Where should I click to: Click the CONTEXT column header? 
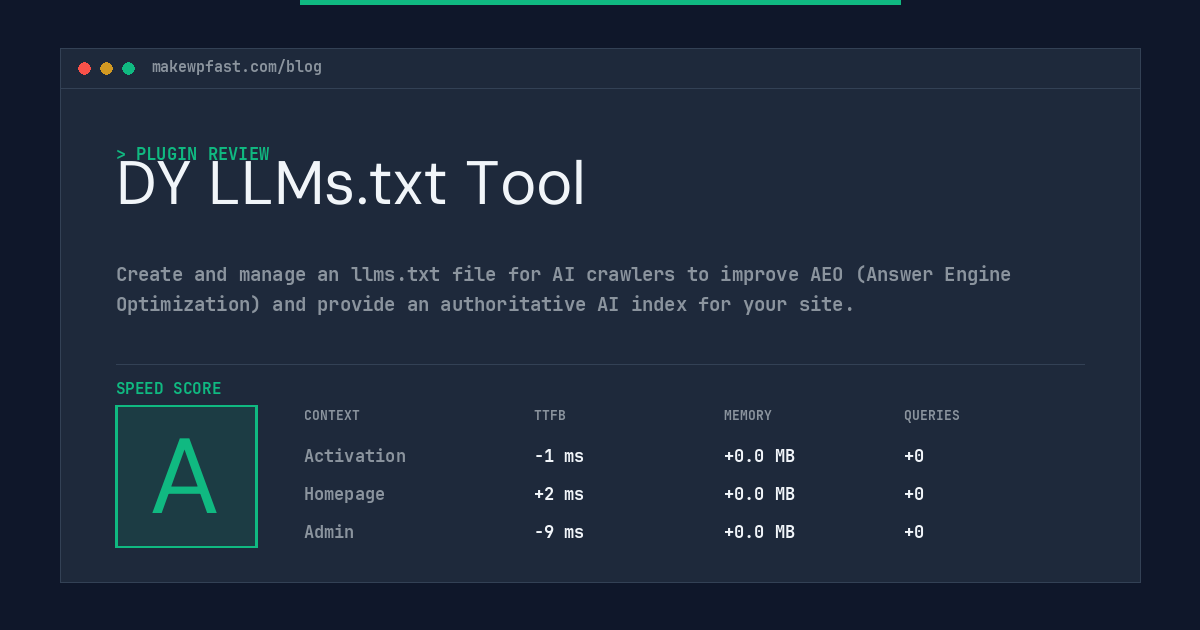point(332,416)
